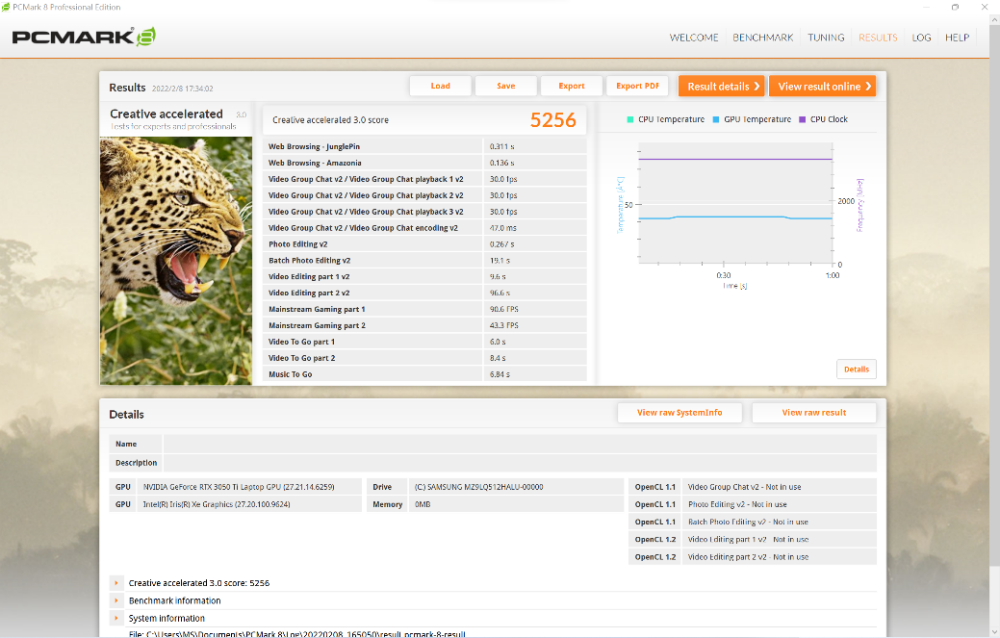The image size is (1000, 638).
Task: Click View raw result
Action: pos(814,413)
